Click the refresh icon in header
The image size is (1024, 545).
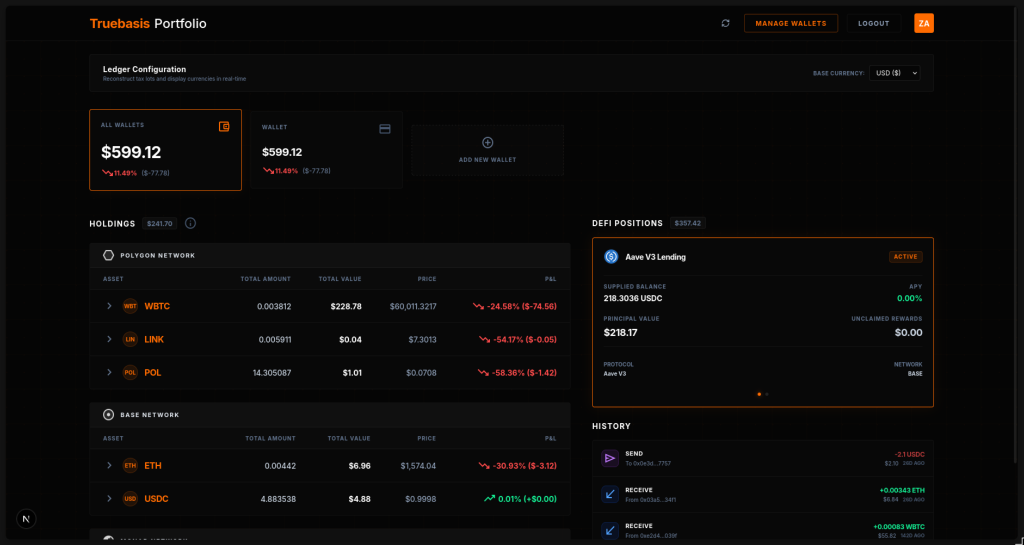click(725, 23)
